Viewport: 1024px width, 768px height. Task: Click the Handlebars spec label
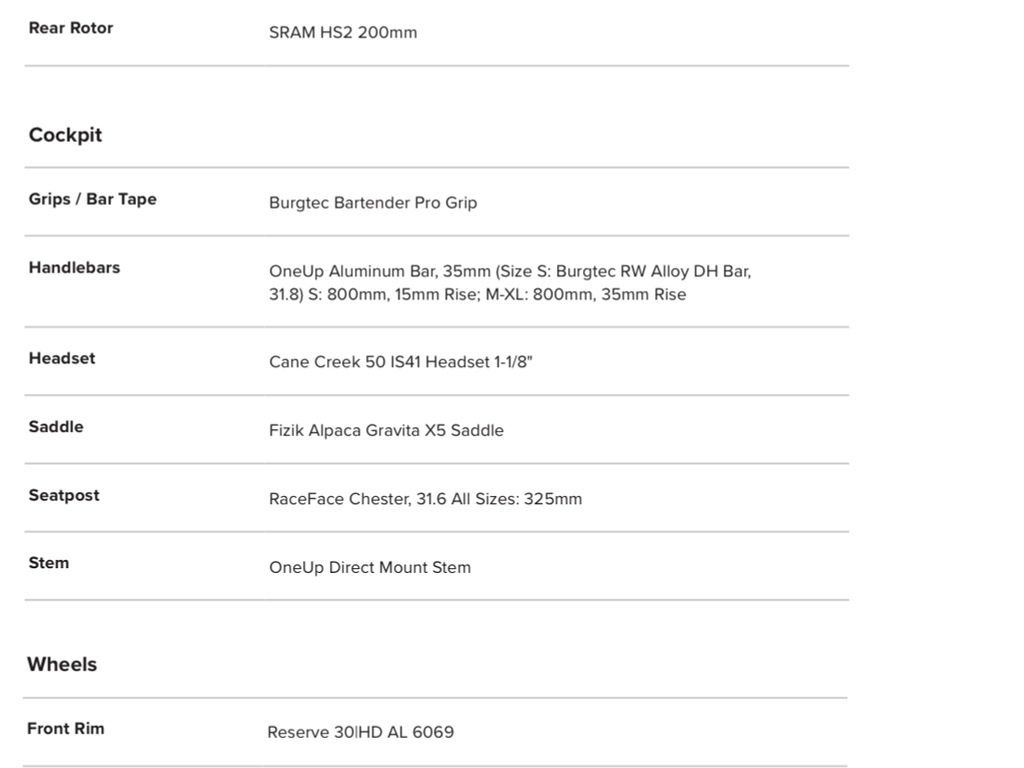pyautogui.click(x=74, y=268)
